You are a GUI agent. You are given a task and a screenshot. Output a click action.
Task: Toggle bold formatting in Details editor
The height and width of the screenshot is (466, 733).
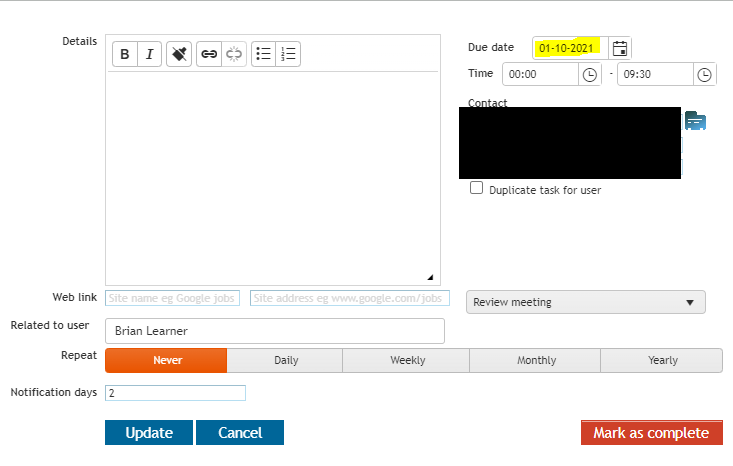coord(125,54)
